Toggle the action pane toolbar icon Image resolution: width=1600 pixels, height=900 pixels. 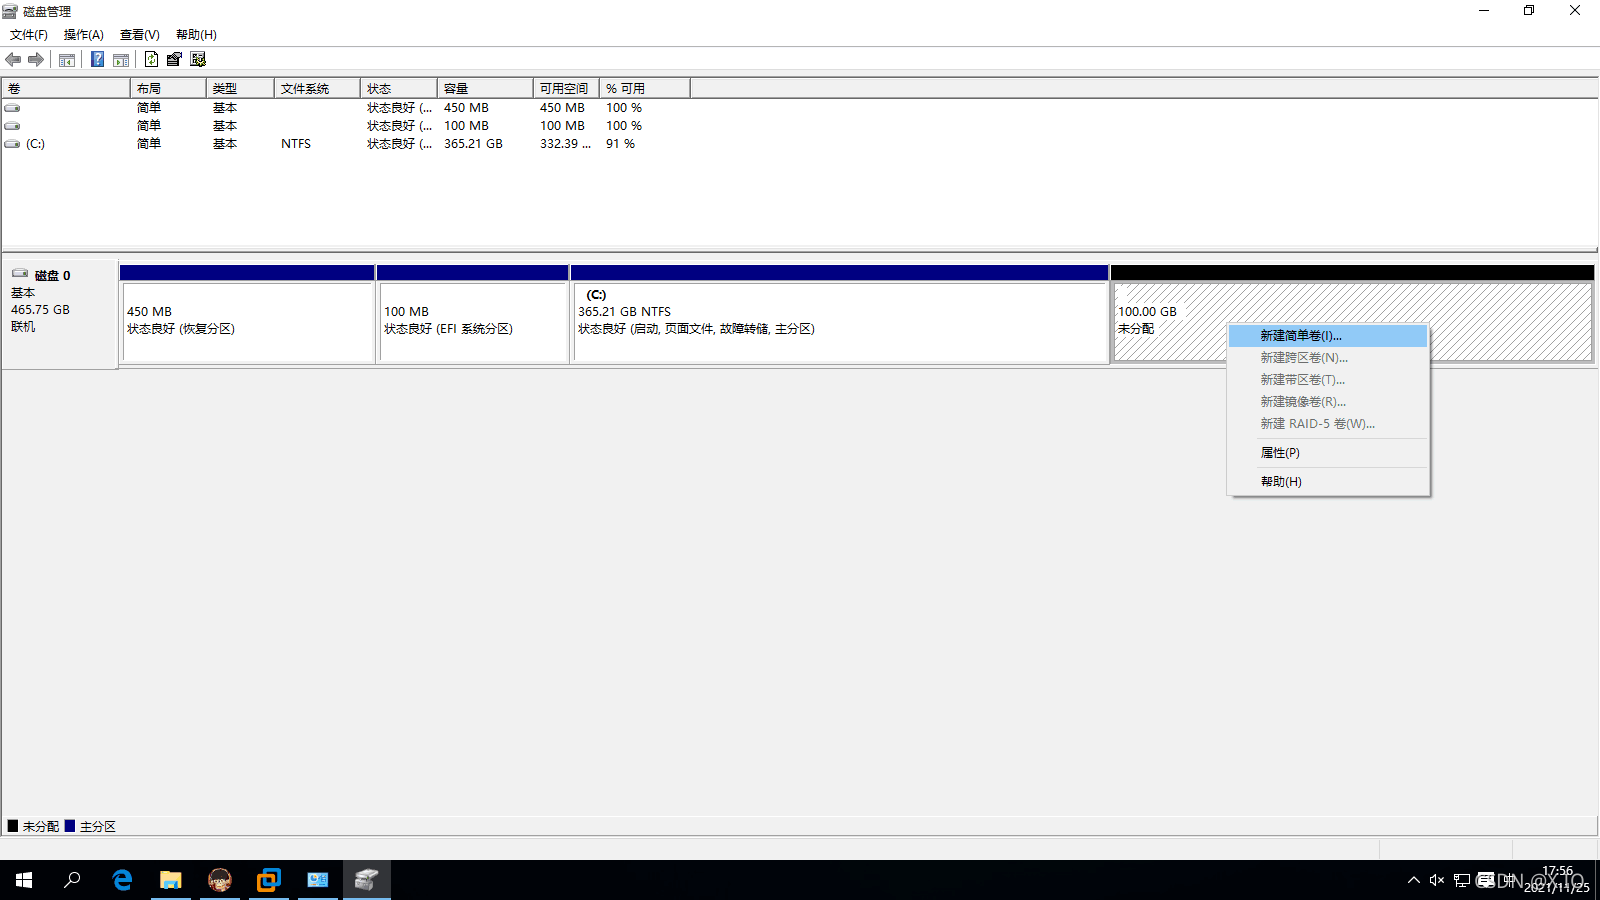(x=121, y=60)
